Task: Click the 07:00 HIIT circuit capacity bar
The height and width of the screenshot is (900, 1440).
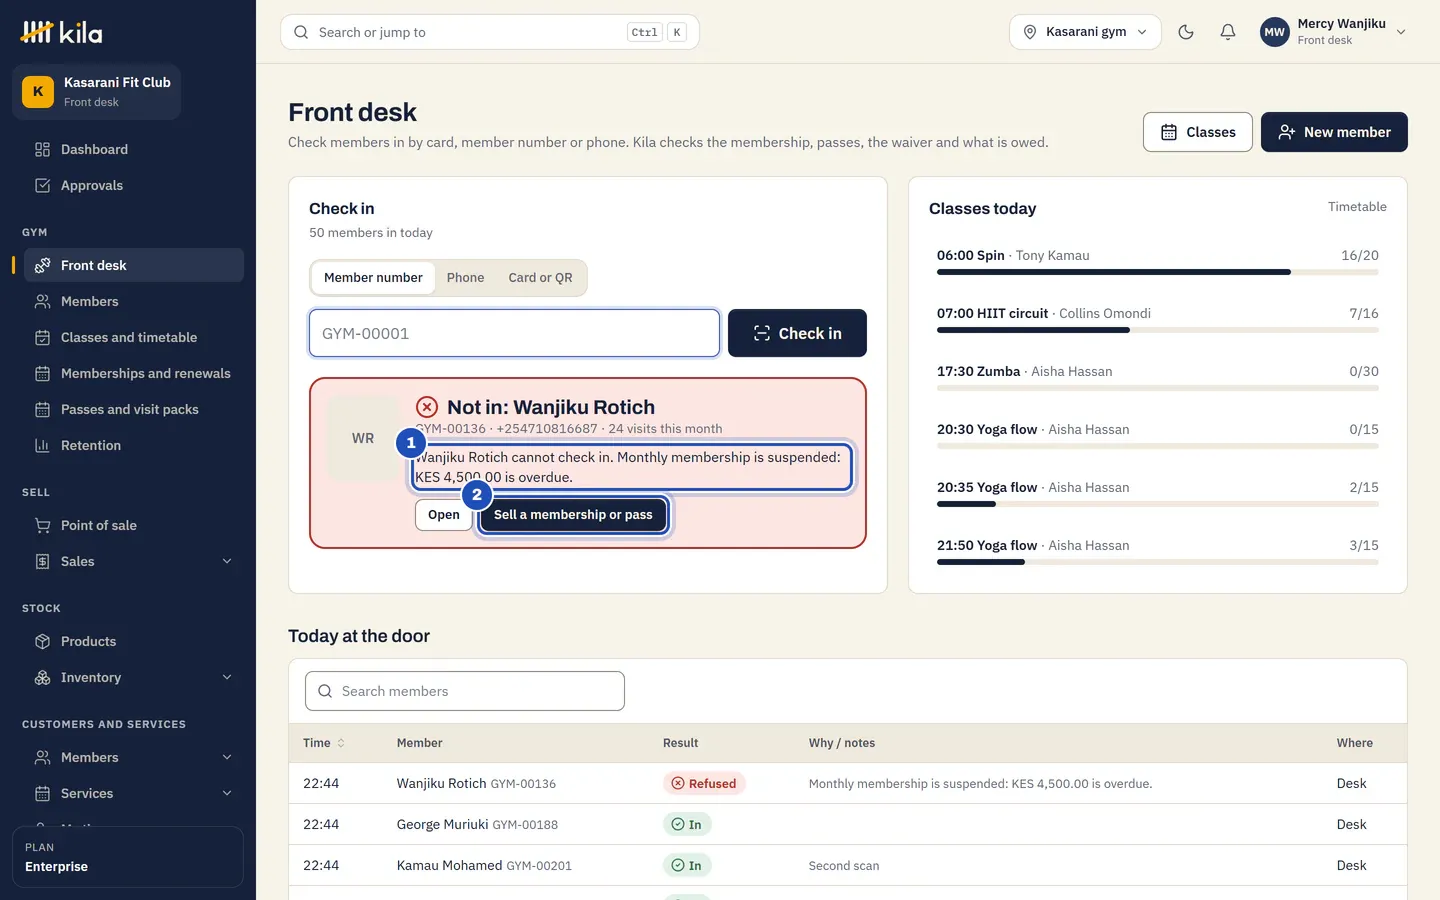Action: coord(1158,330)
